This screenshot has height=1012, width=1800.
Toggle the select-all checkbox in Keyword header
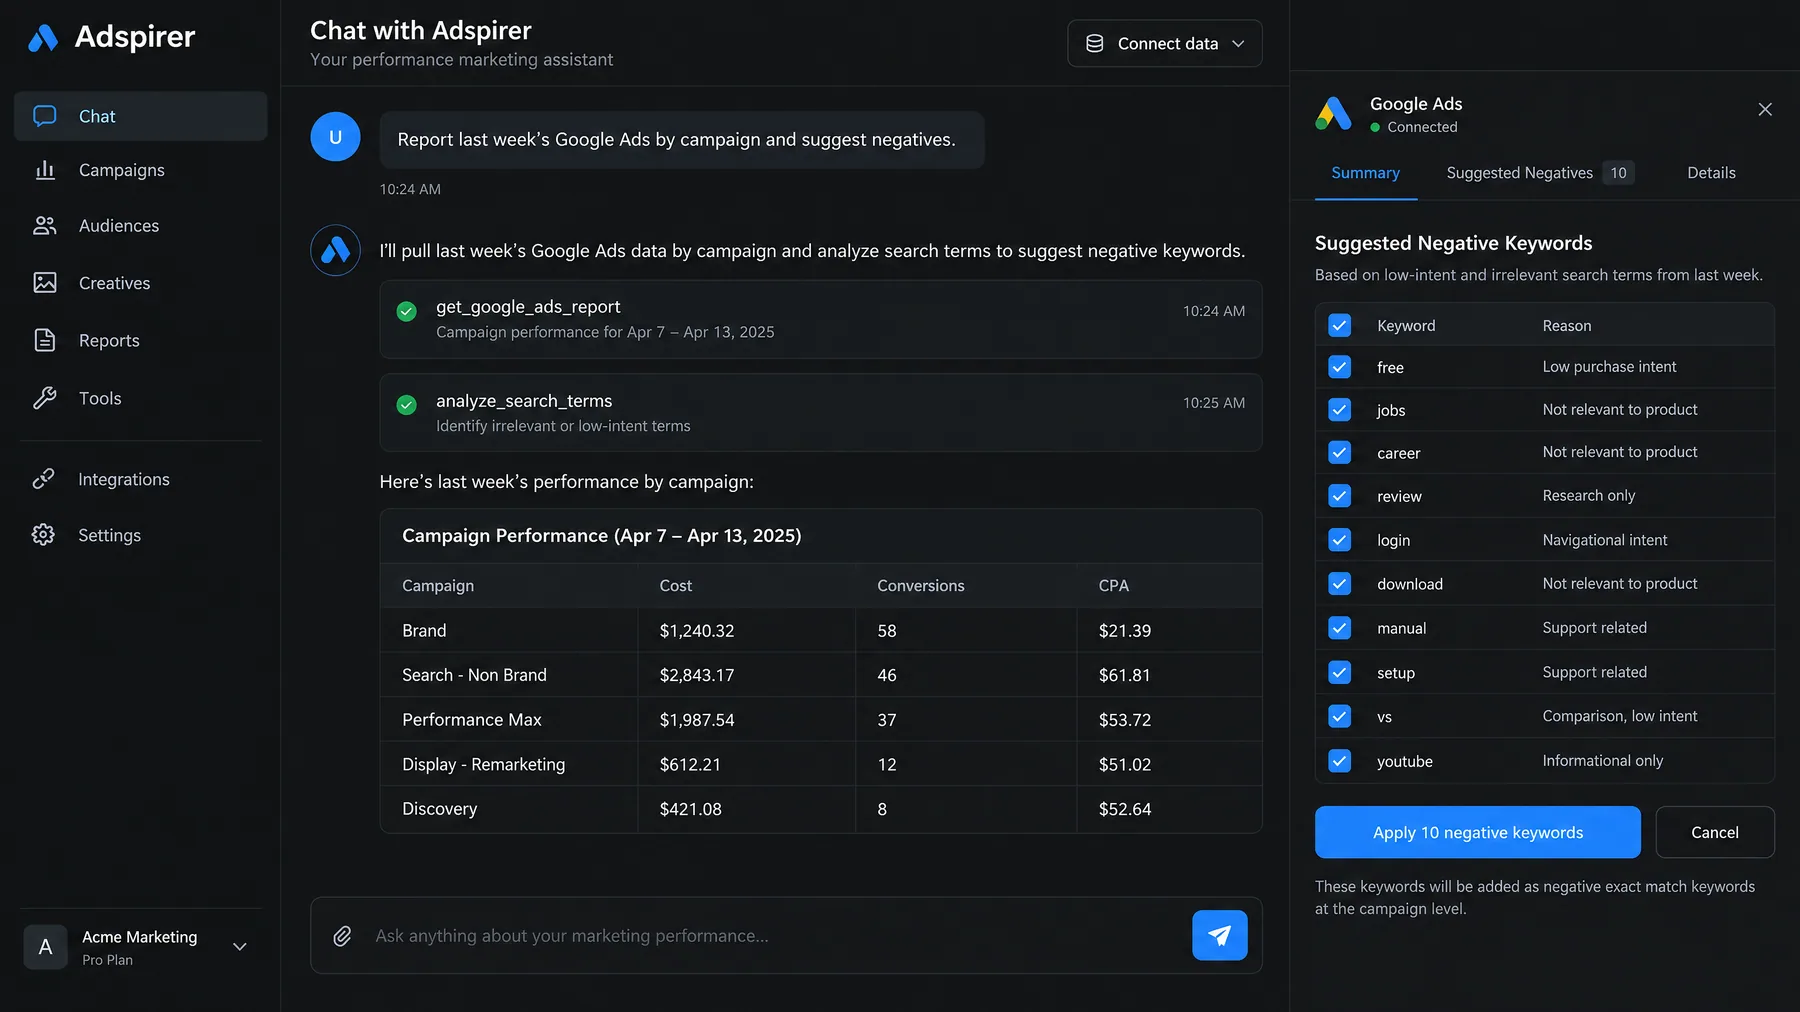1339,325
